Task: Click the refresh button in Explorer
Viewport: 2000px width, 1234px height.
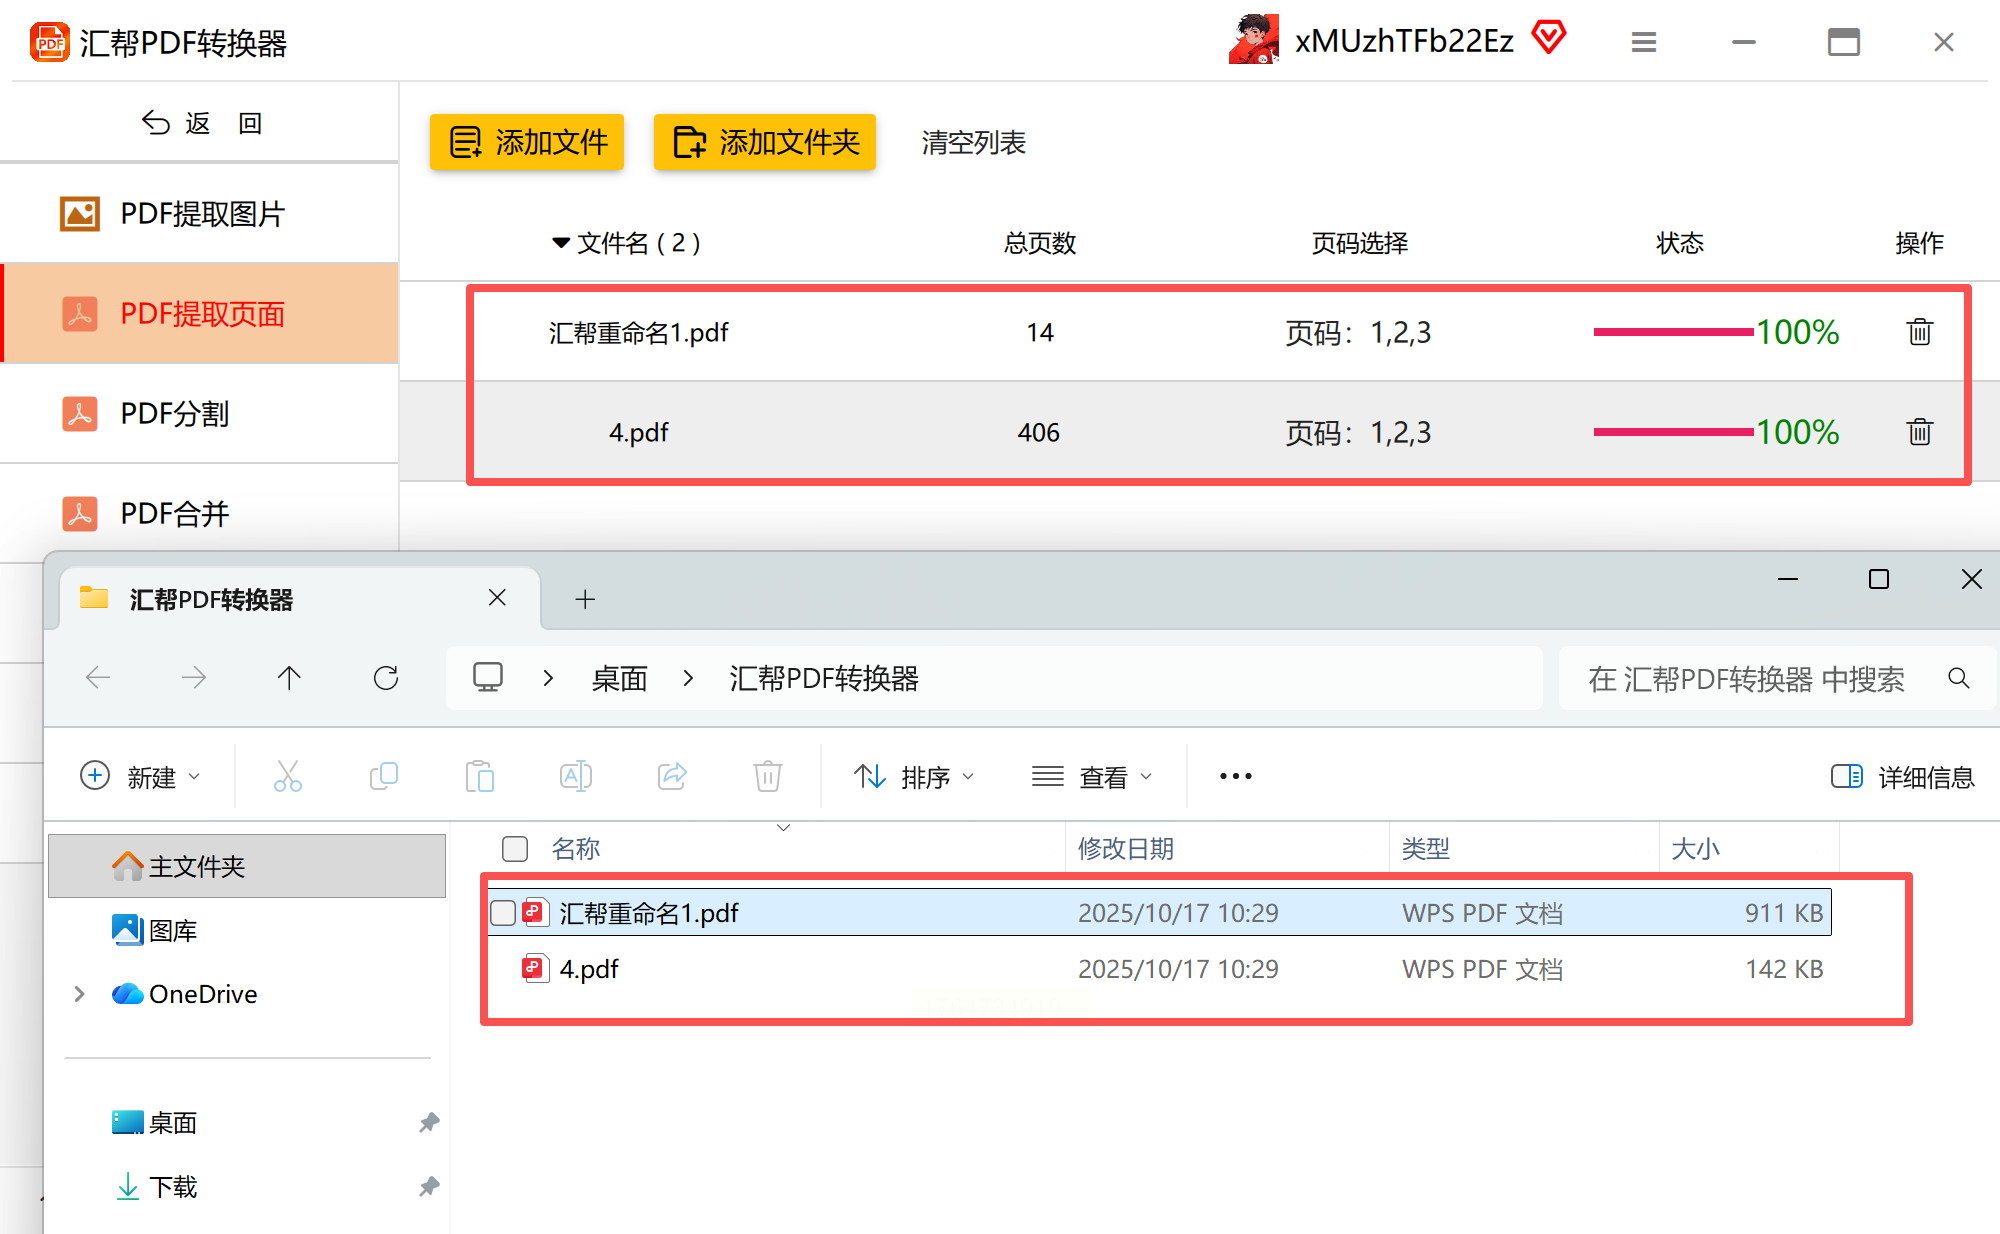Action: (386, 678)
